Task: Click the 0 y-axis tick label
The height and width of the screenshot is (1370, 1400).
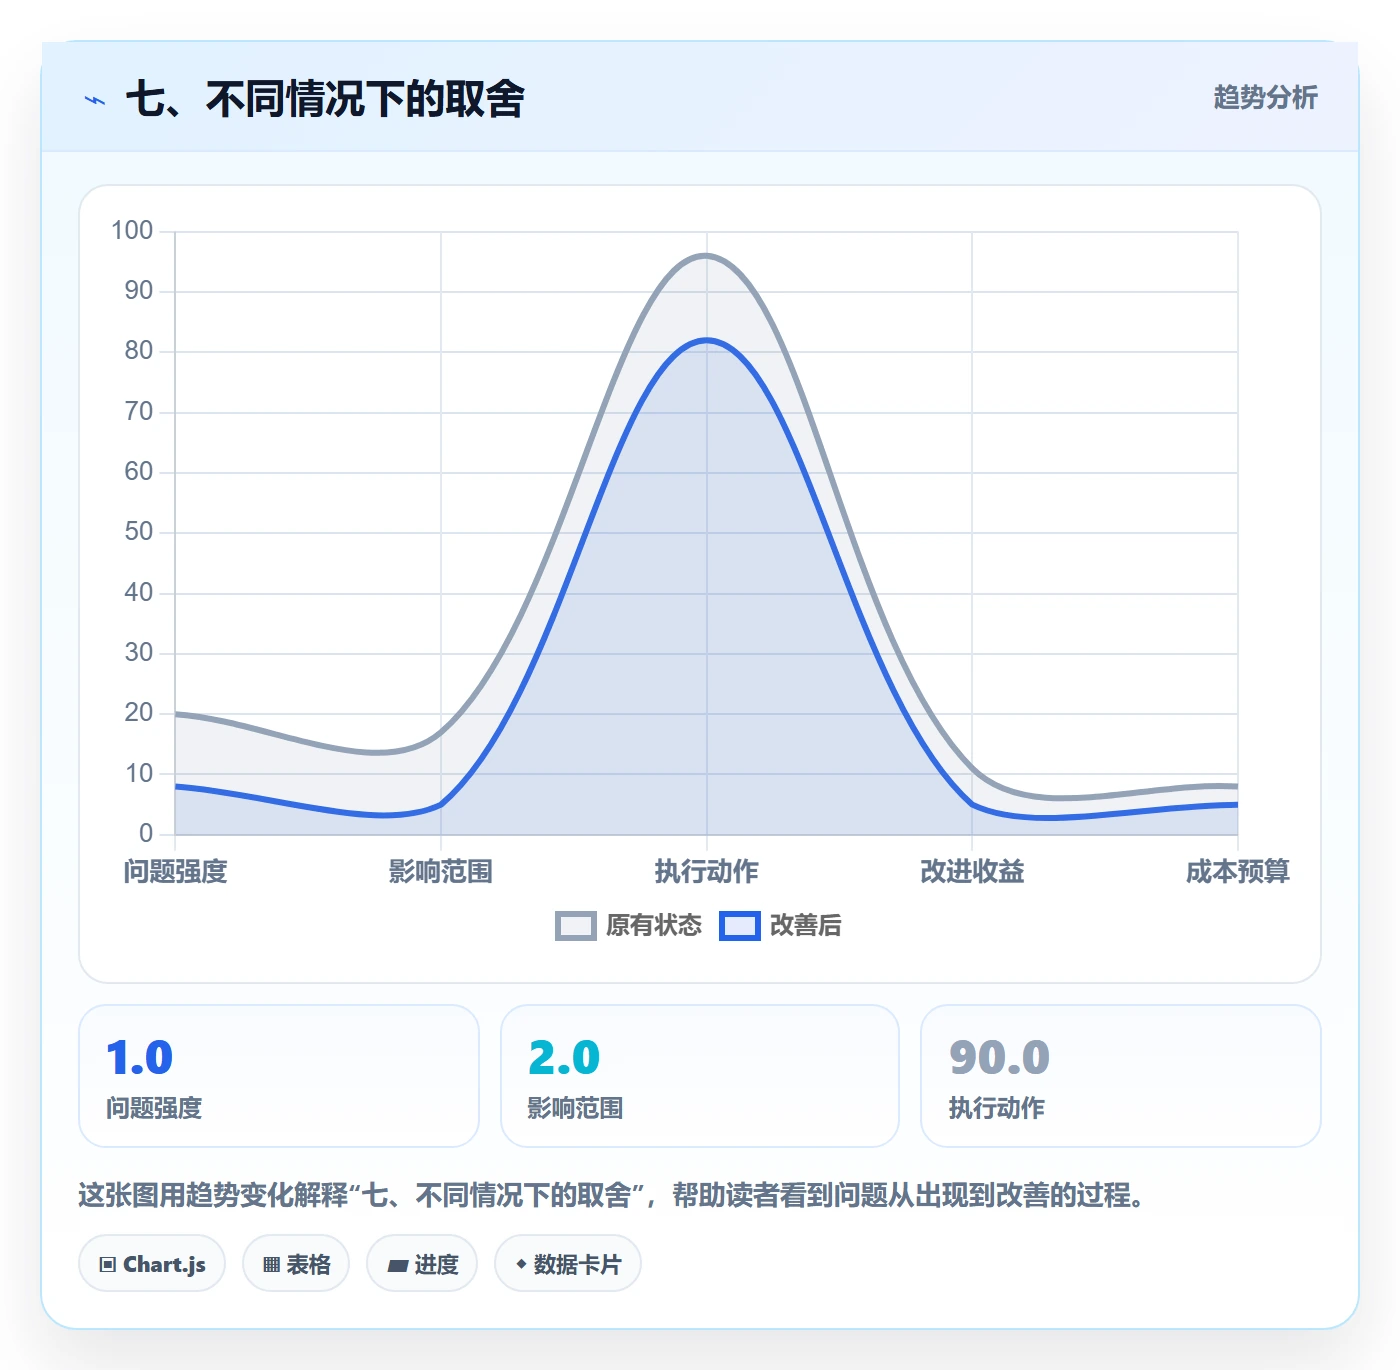Action: [x=146, y=833]
